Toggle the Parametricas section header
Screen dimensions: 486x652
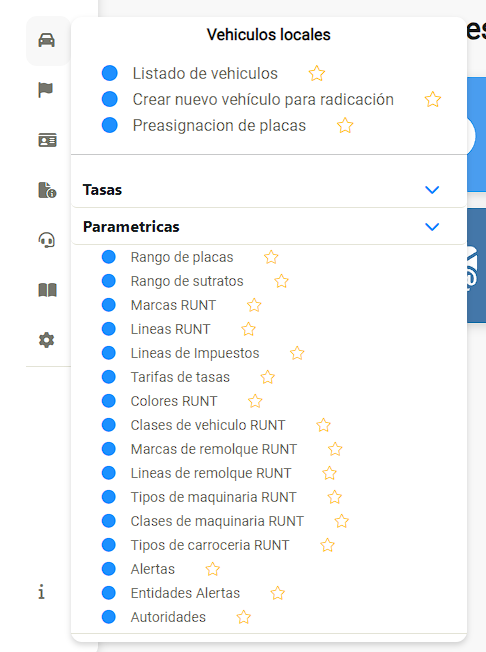click(269, 227)
